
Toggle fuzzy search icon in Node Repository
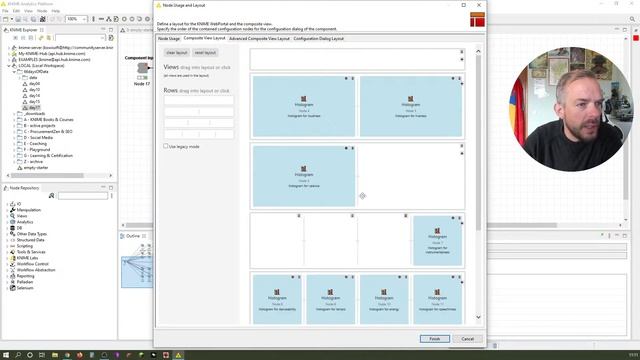coord(51,196)
